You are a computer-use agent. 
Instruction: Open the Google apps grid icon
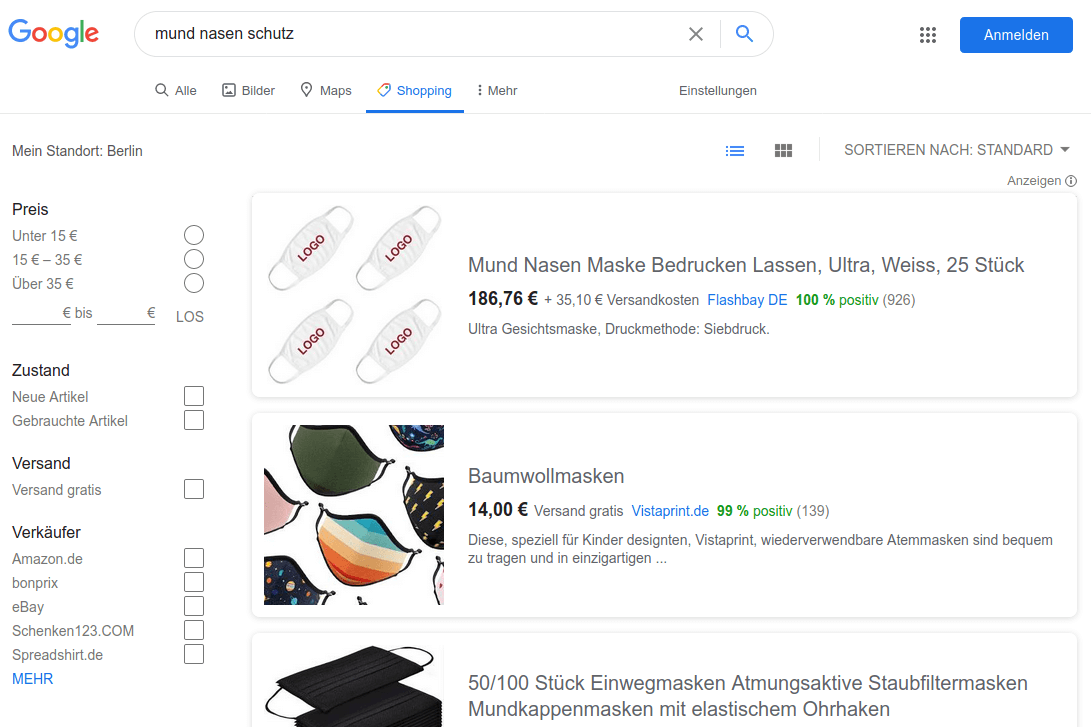coord(927,35)
